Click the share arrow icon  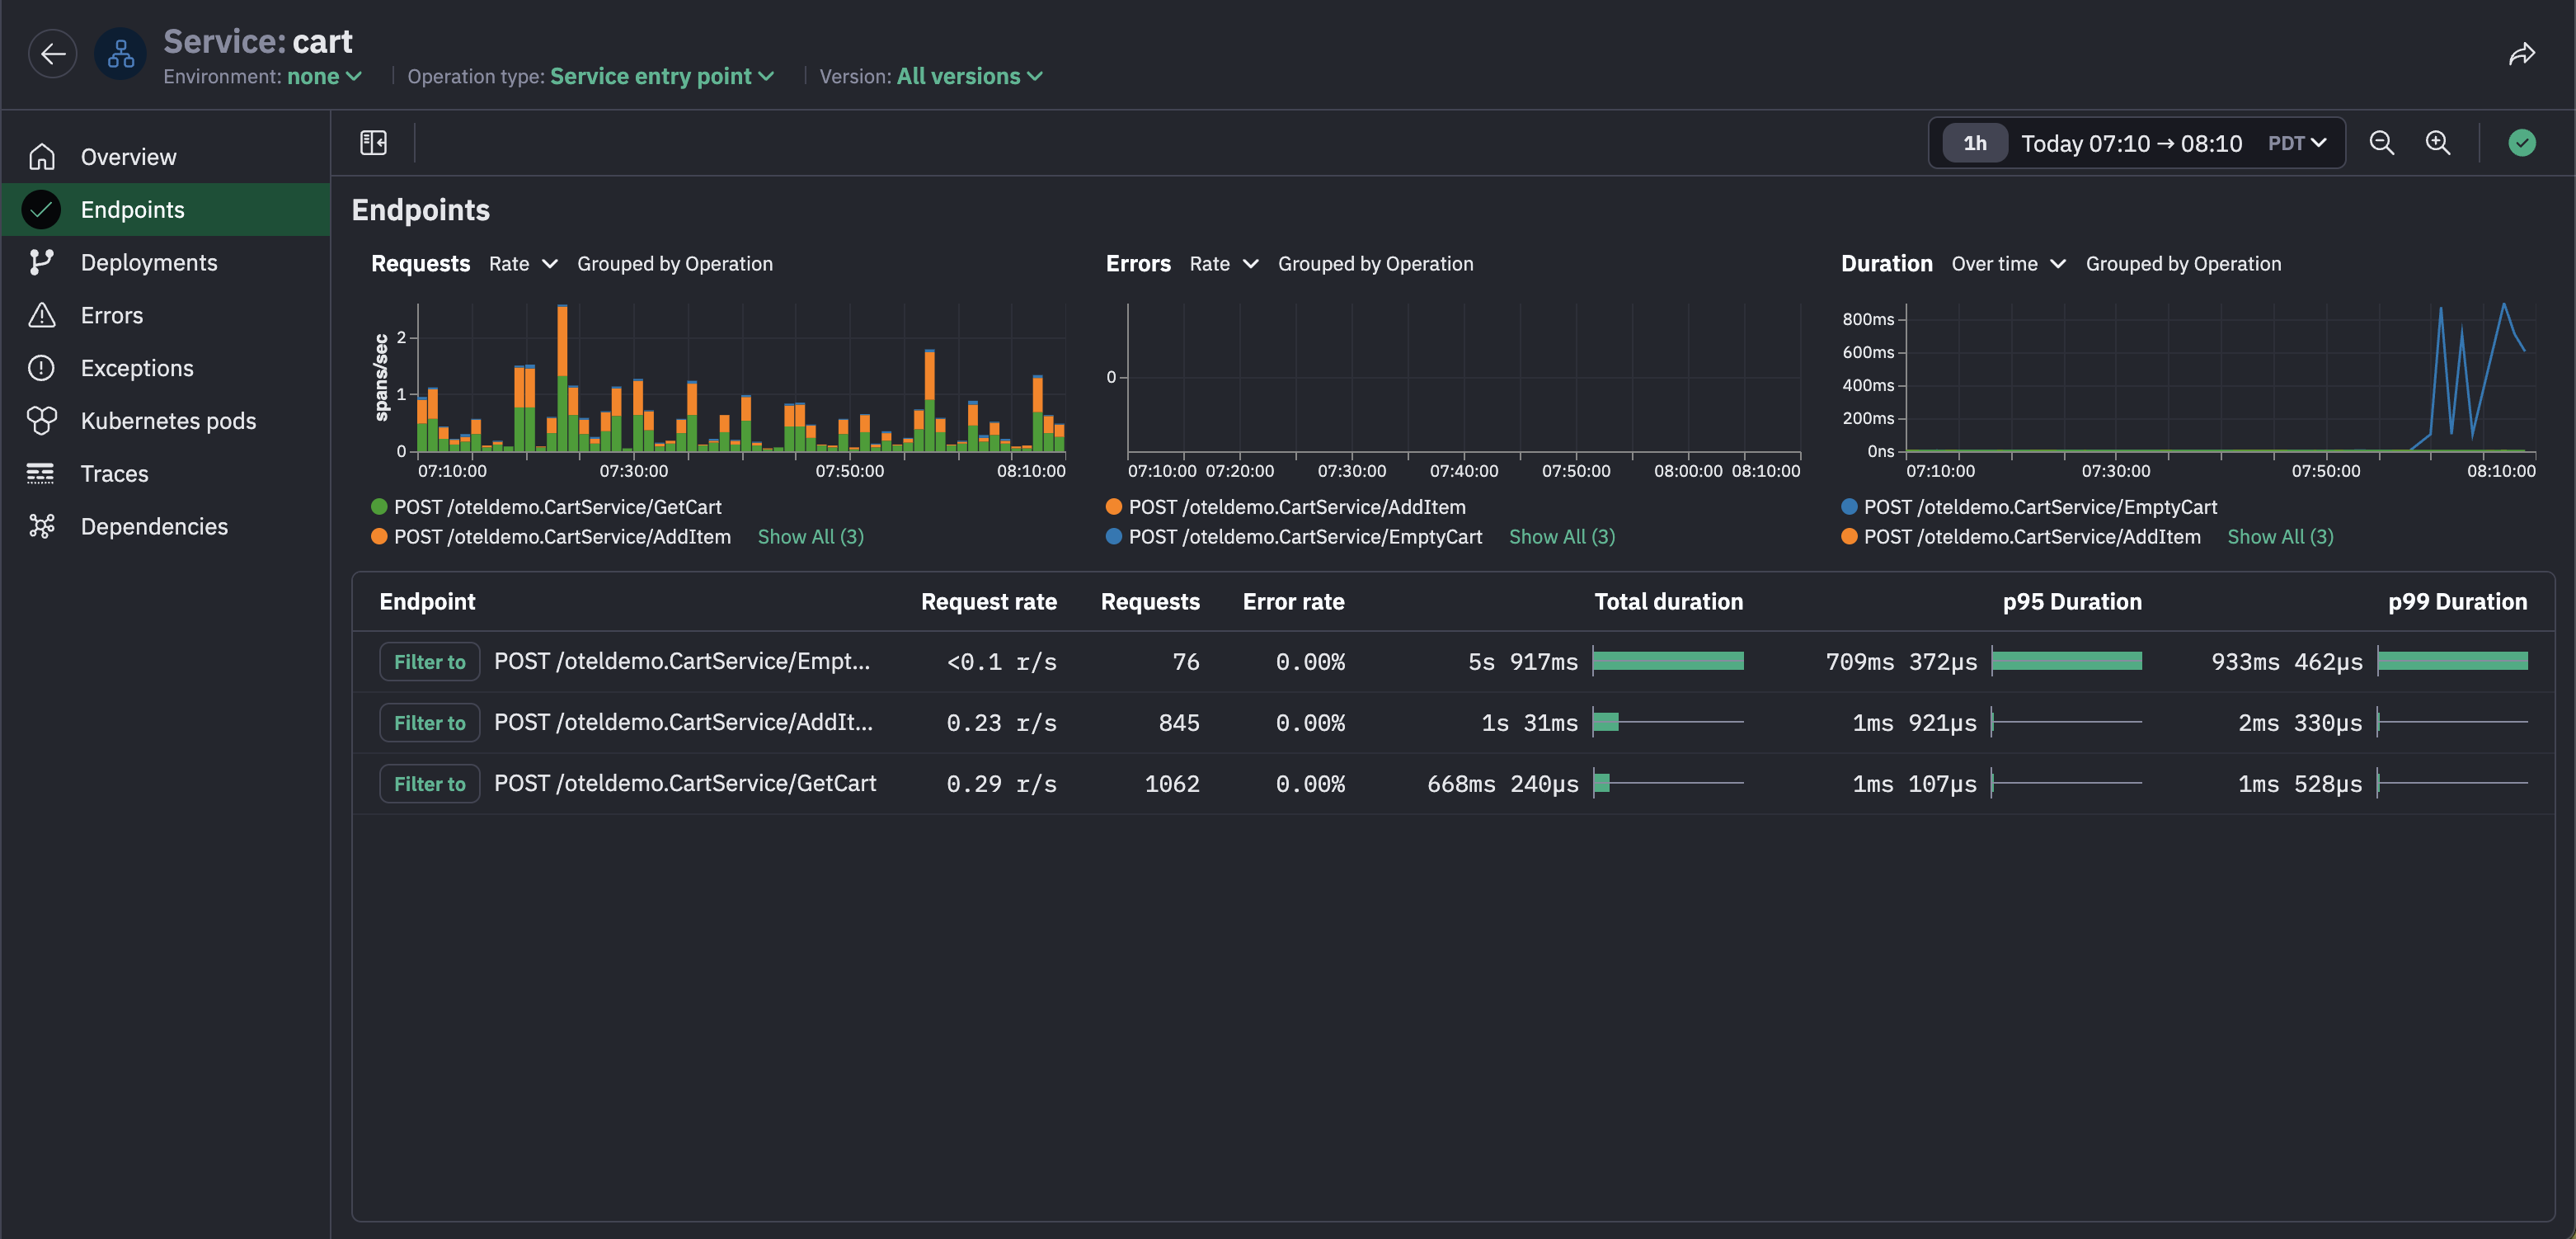(x=2521, y=54)
